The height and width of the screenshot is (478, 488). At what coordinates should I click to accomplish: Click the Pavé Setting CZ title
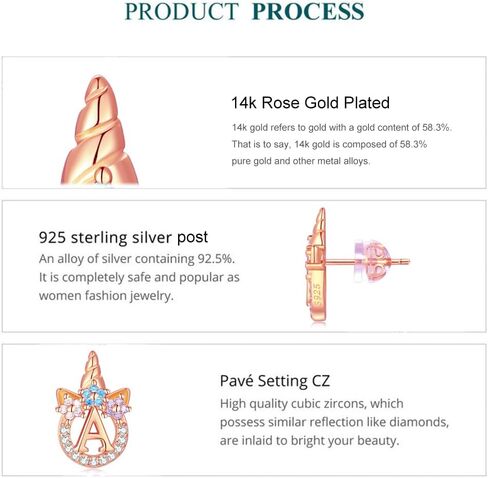275,381
